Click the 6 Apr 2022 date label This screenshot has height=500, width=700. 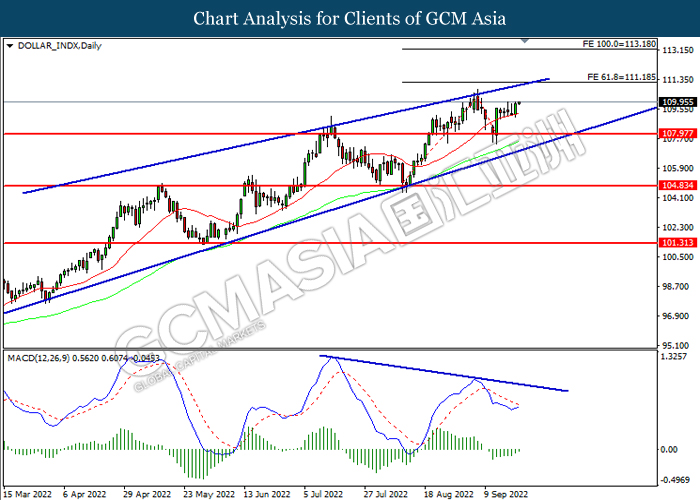85,494
